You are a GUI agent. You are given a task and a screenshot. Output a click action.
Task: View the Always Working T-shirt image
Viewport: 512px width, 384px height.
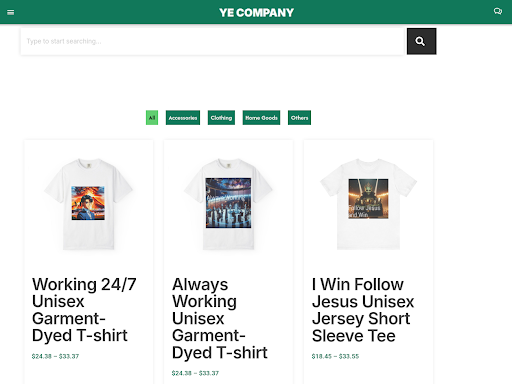[x=228, y=204]
